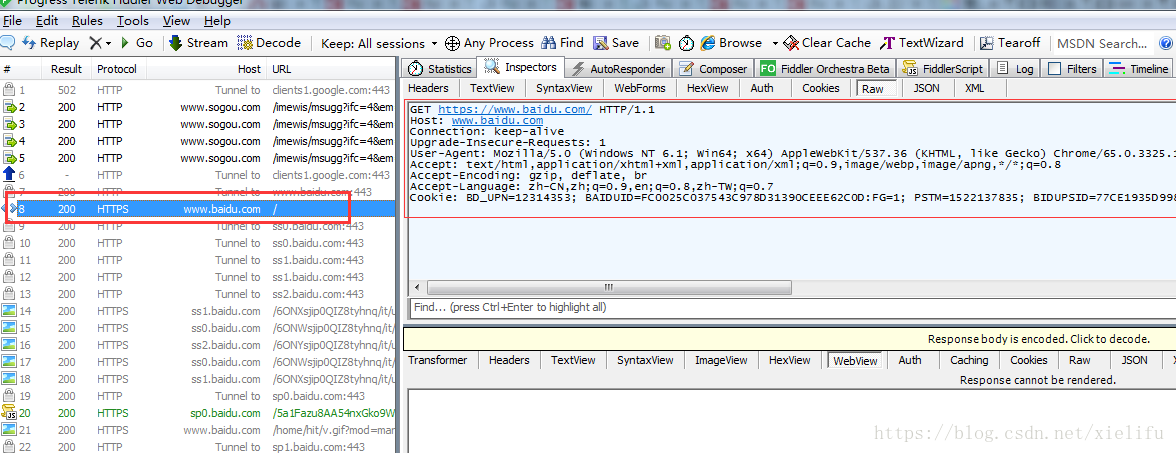Image resolution: width=1176 pixels, height=453 pixels.
Task: Click the timer clock icon
Action: [686, 43]
